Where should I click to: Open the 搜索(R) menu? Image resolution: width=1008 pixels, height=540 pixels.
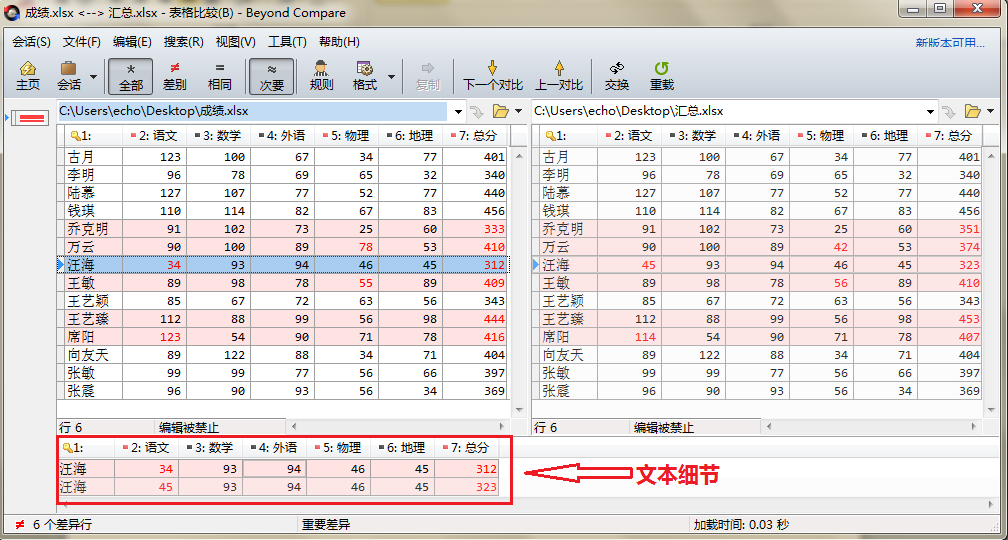[183, 42]
